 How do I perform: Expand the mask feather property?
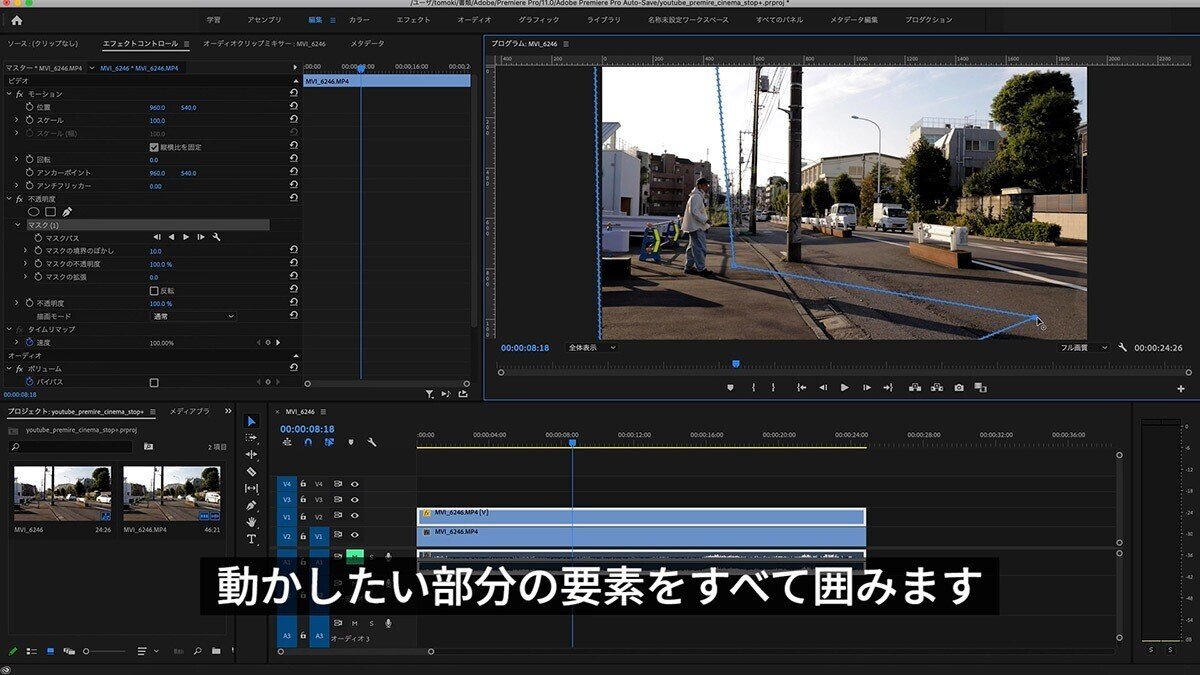[25, 251]
